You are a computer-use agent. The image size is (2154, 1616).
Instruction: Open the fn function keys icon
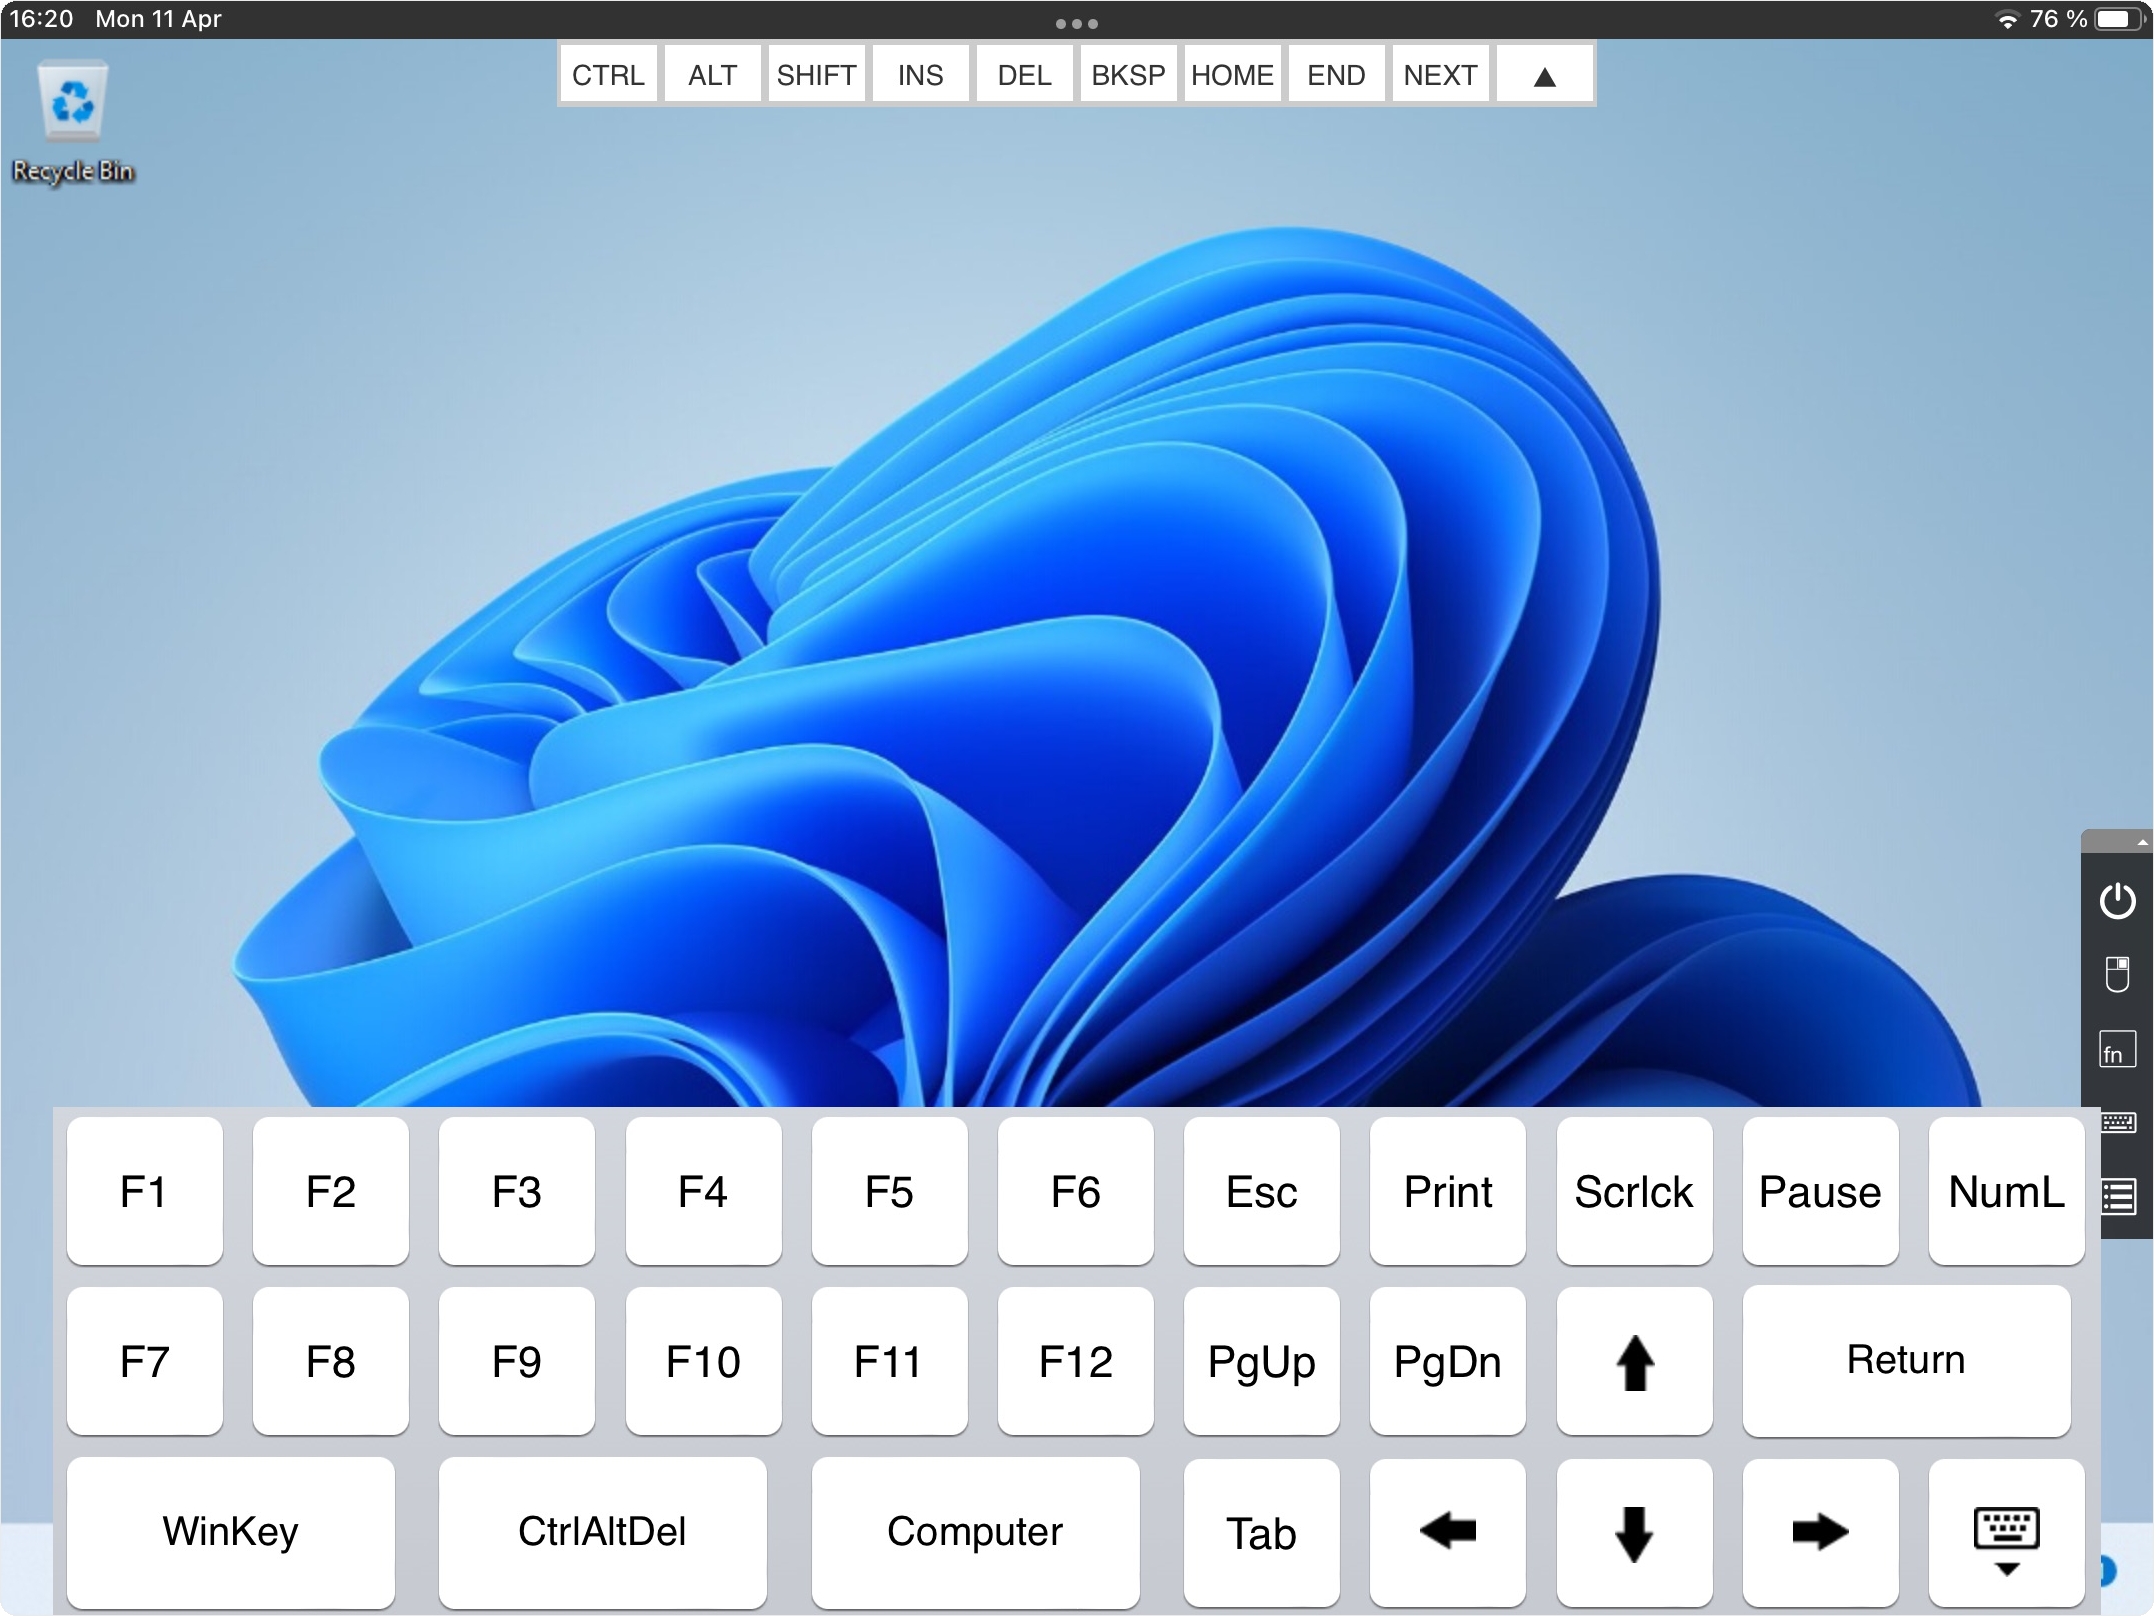pyautogui.click(x=2117, y=1051)
